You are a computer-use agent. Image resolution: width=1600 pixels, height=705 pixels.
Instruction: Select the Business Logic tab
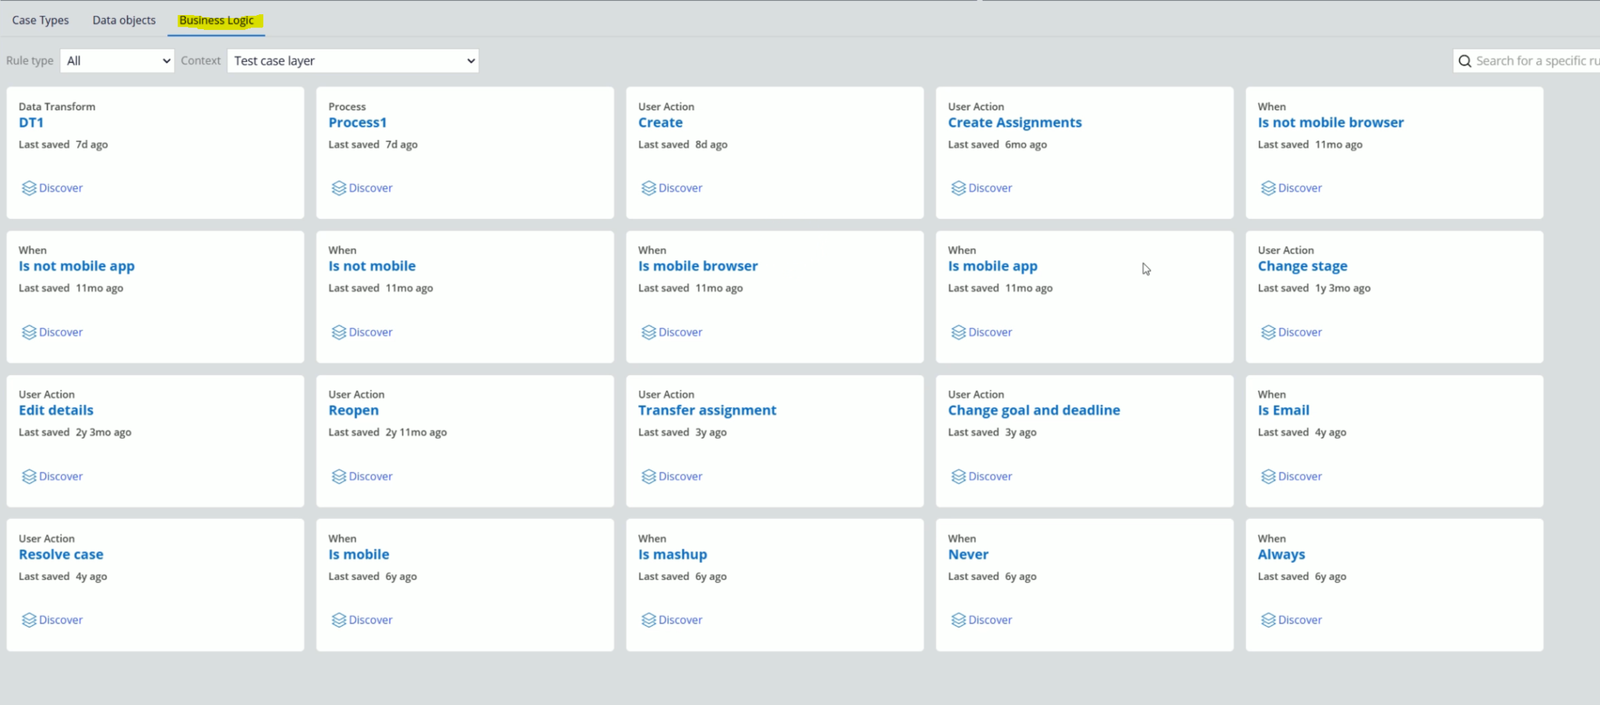216,20
